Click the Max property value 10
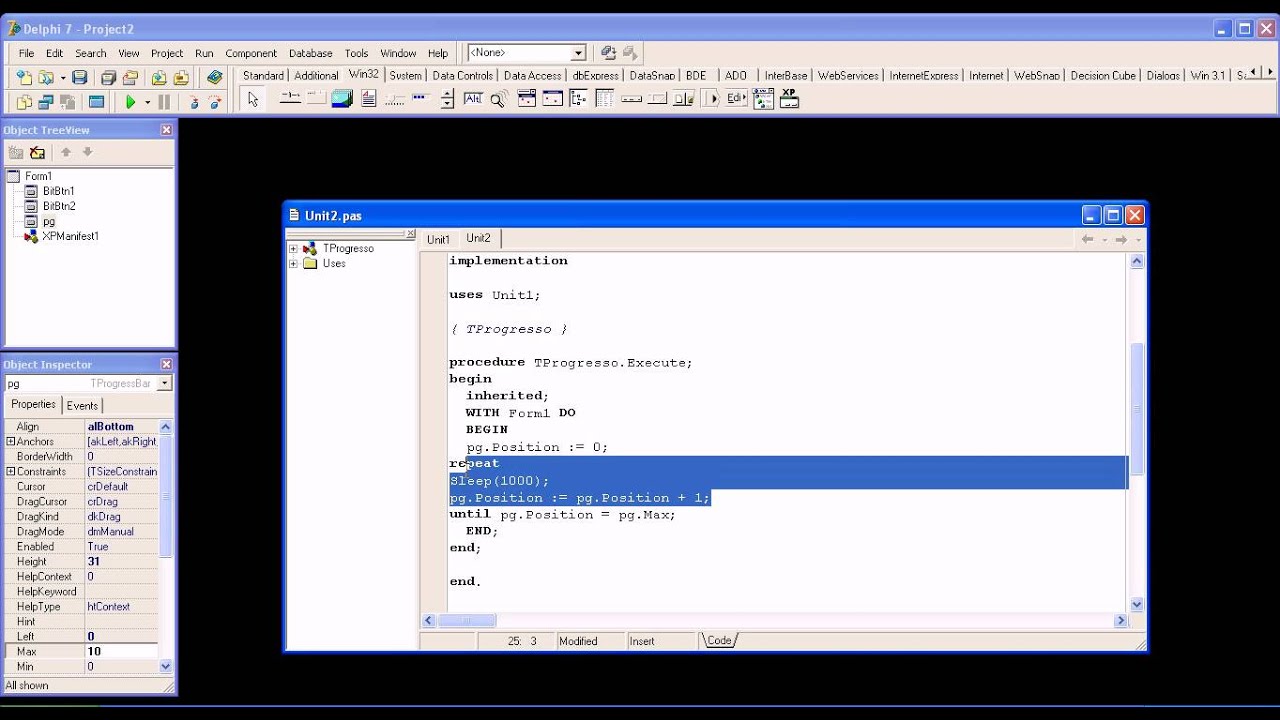The height and width of the screenshot is (720, 1280). point(121,651)
